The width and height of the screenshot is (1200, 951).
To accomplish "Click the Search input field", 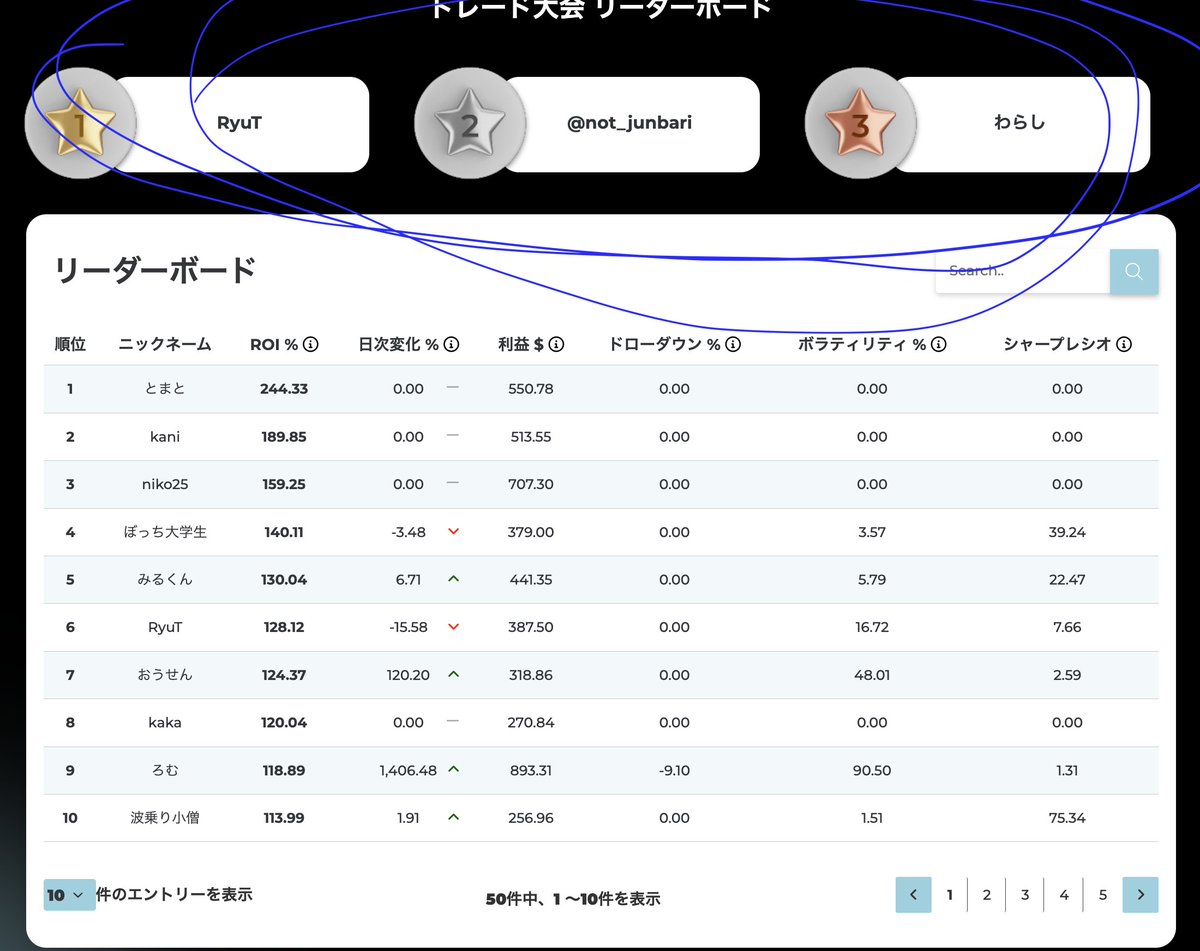I will click(1023, 271).
